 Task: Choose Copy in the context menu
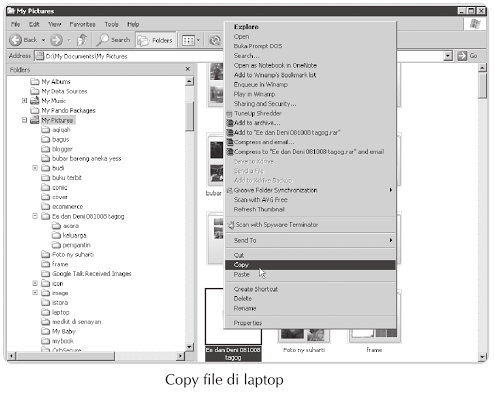(310, 265)
